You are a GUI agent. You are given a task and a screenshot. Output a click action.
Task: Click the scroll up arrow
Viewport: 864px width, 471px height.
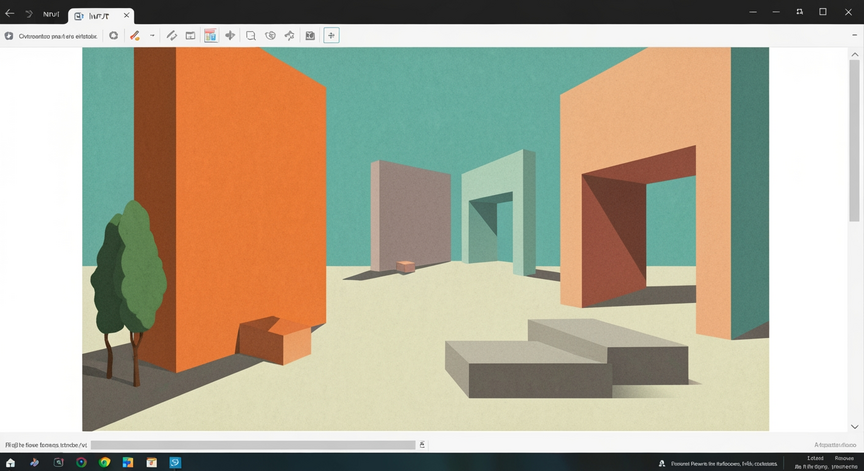coord(855,55)
